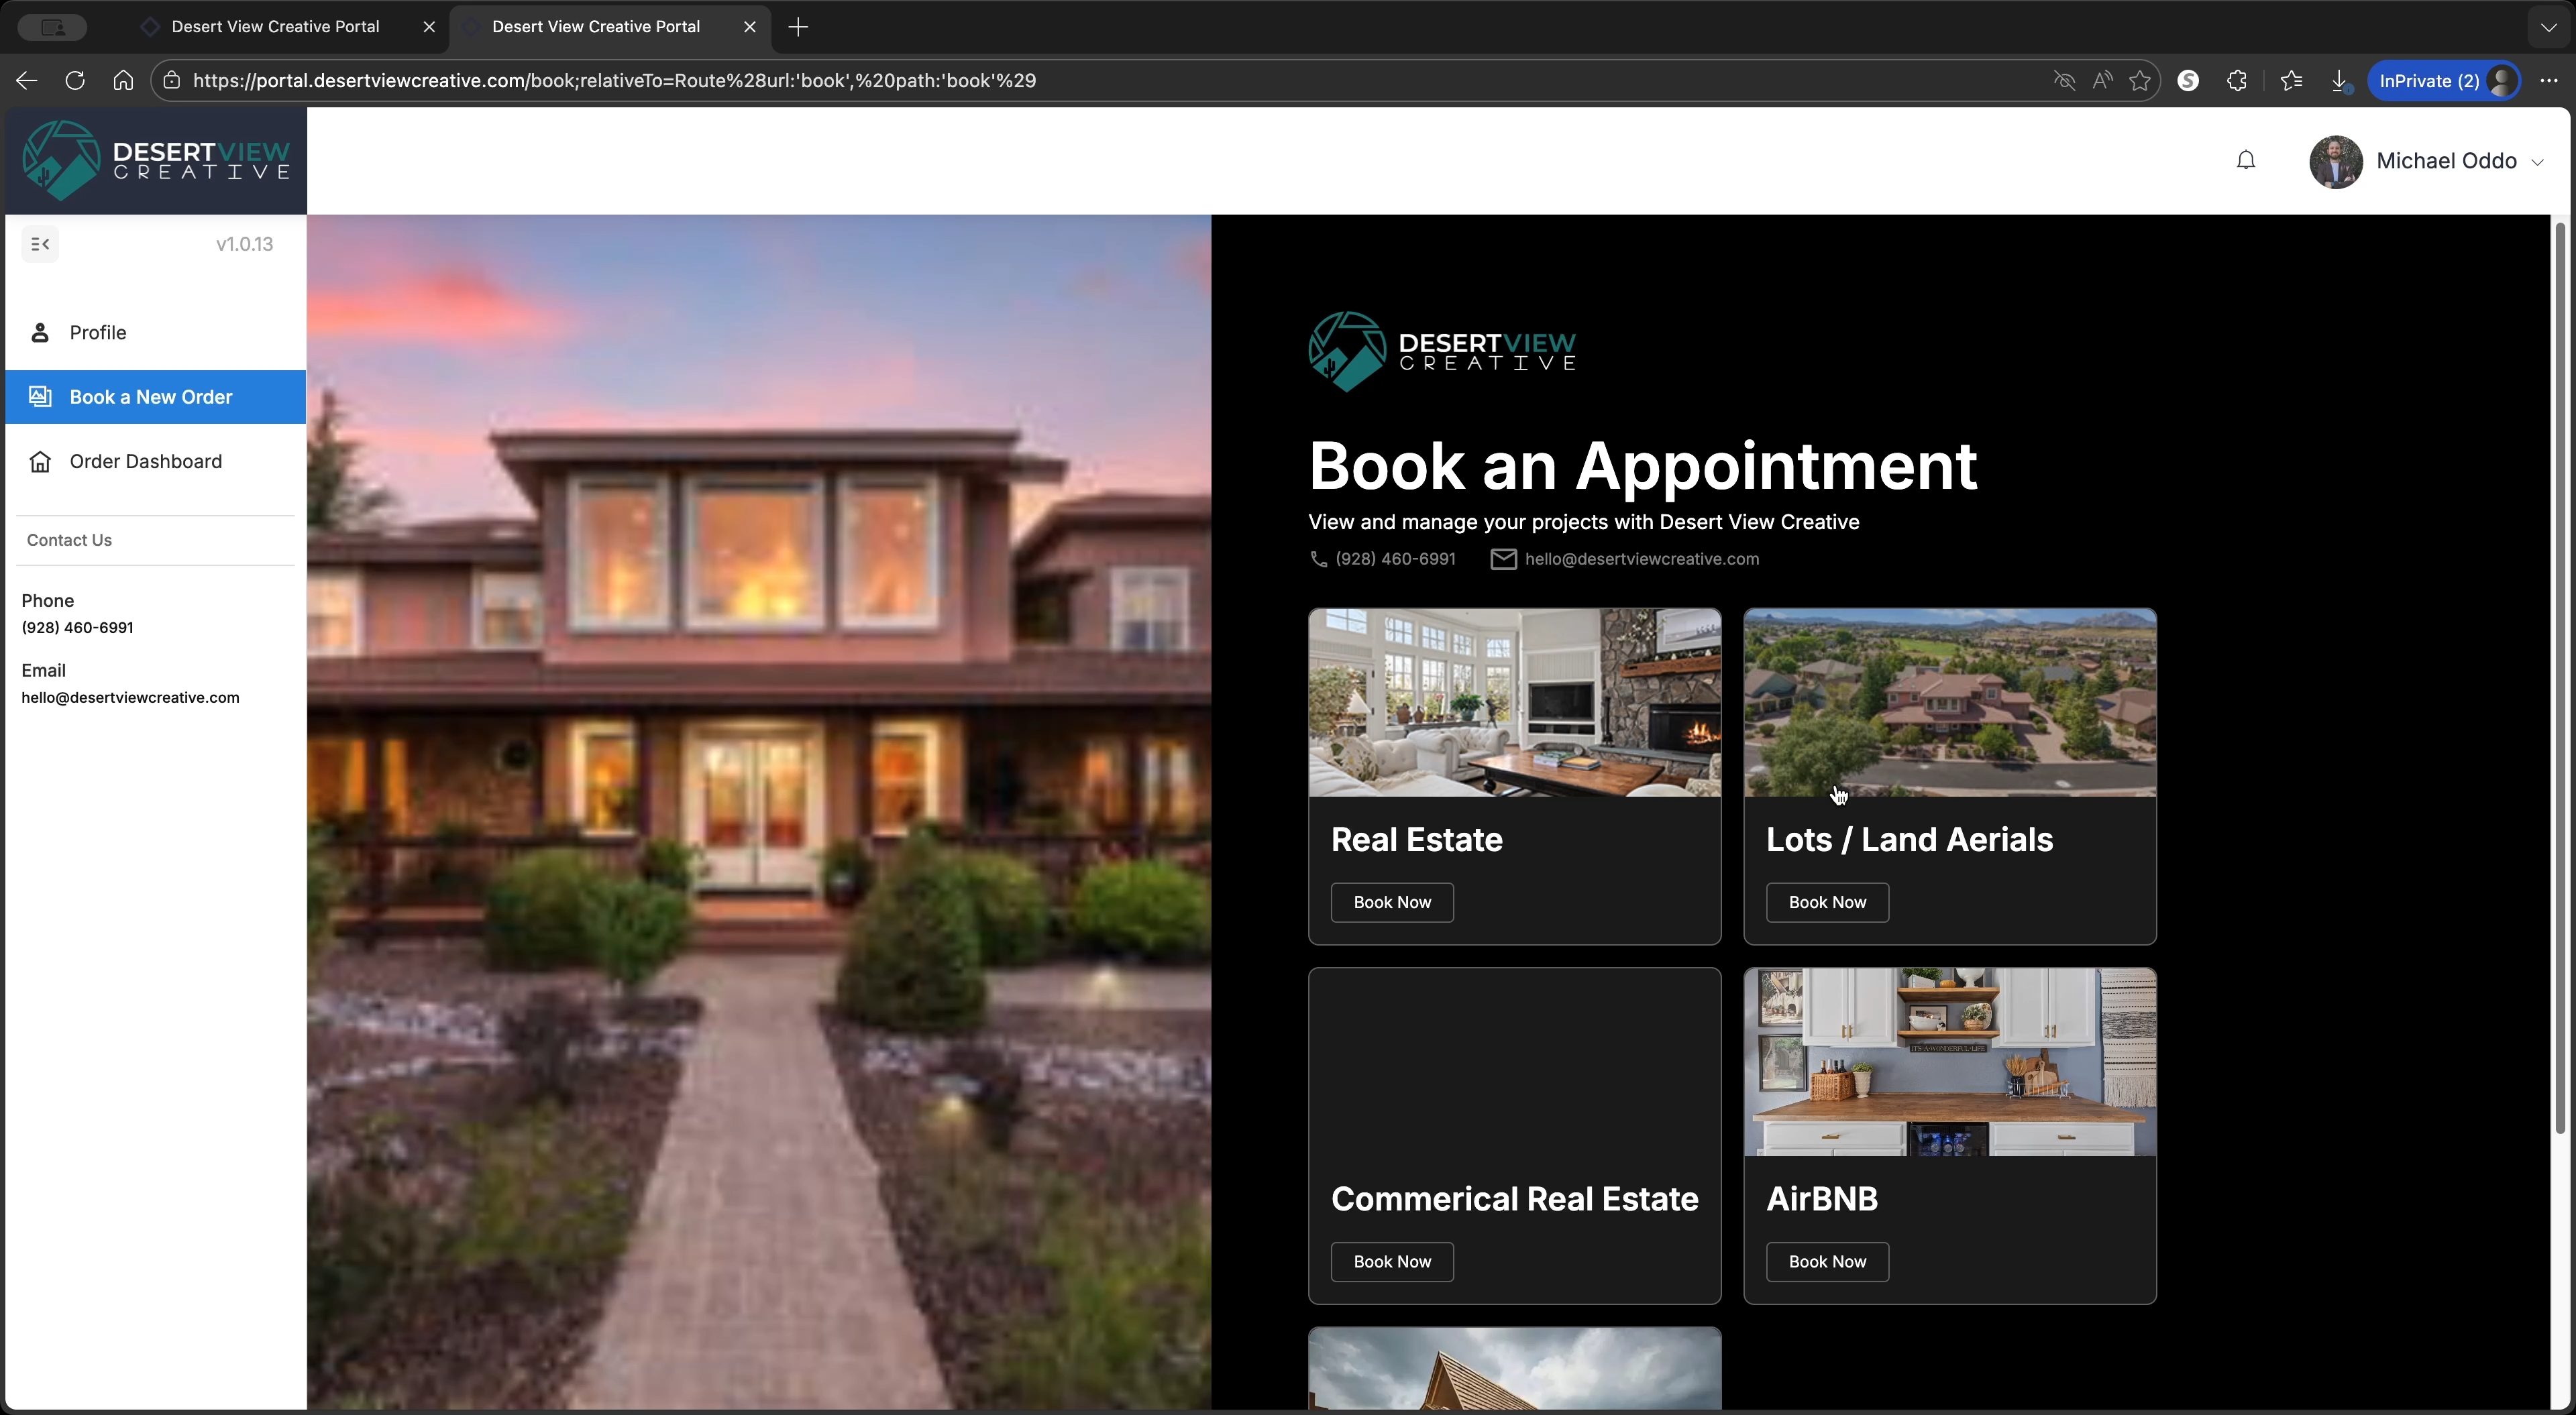Open the Skype extension icon

pyautogui.click(x=2188, y=81)
